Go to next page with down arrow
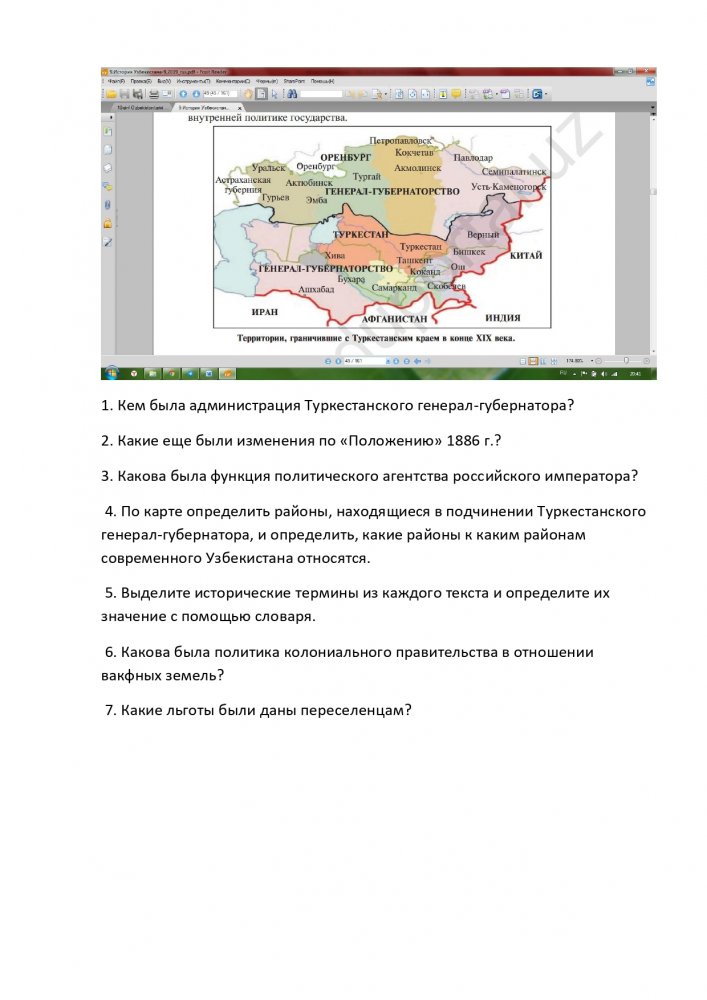This screenshot has width=707, height=1000. pos(196,94)
